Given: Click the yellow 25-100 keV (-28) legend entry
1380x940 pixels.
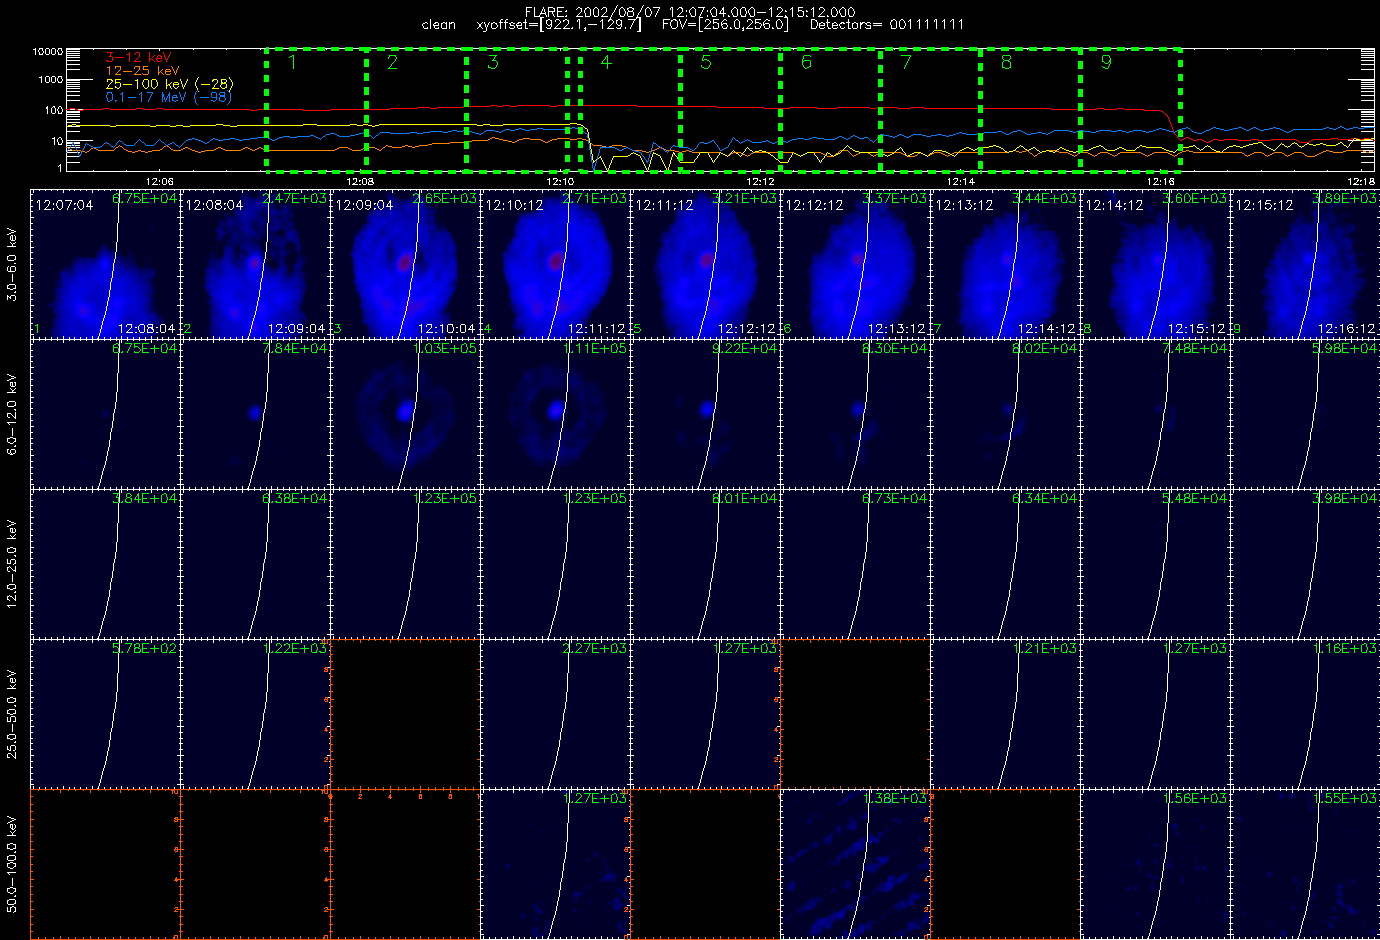Looking at the screenshot, I should click(x=169, y=84).
